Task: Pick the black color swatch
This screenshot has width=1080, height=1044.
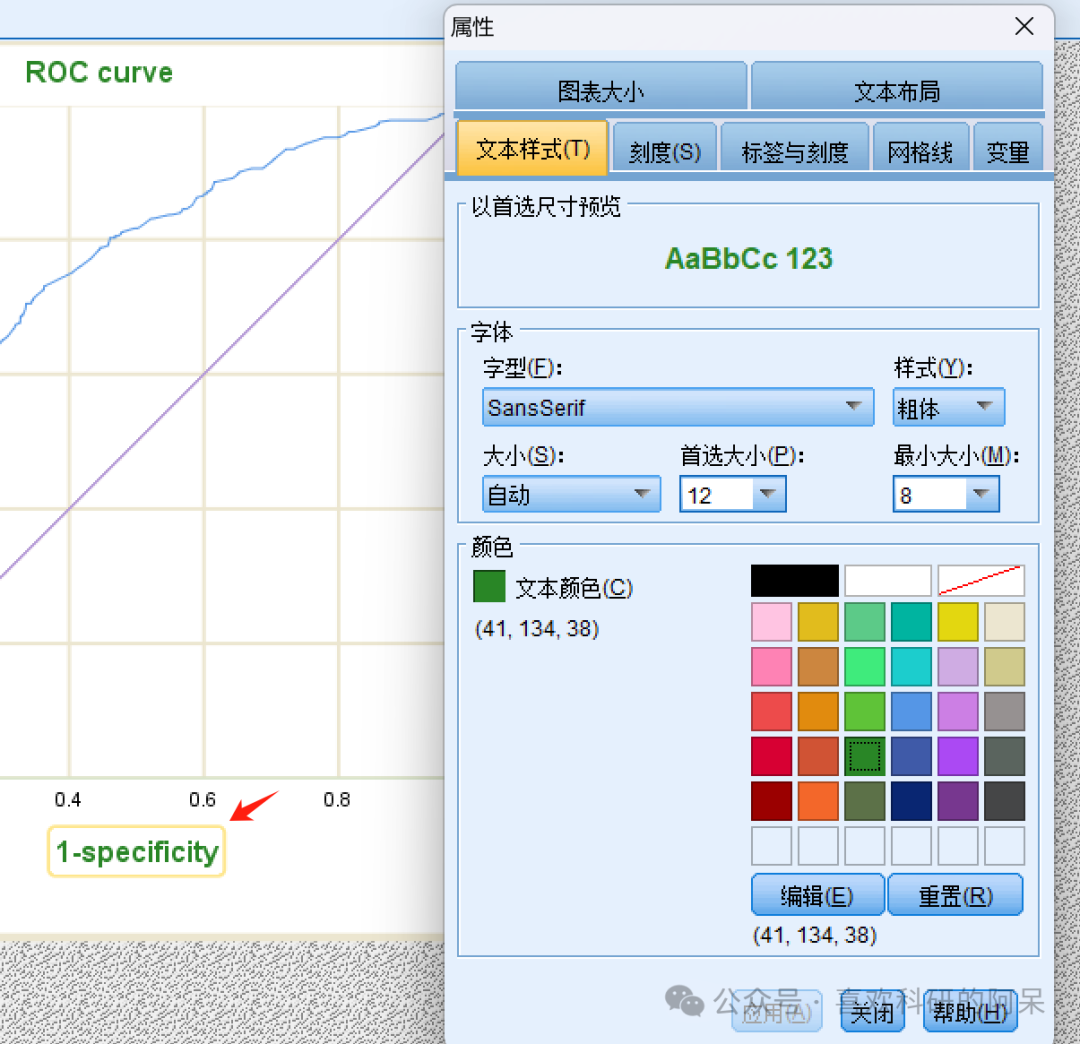Action: pos(794,581)
